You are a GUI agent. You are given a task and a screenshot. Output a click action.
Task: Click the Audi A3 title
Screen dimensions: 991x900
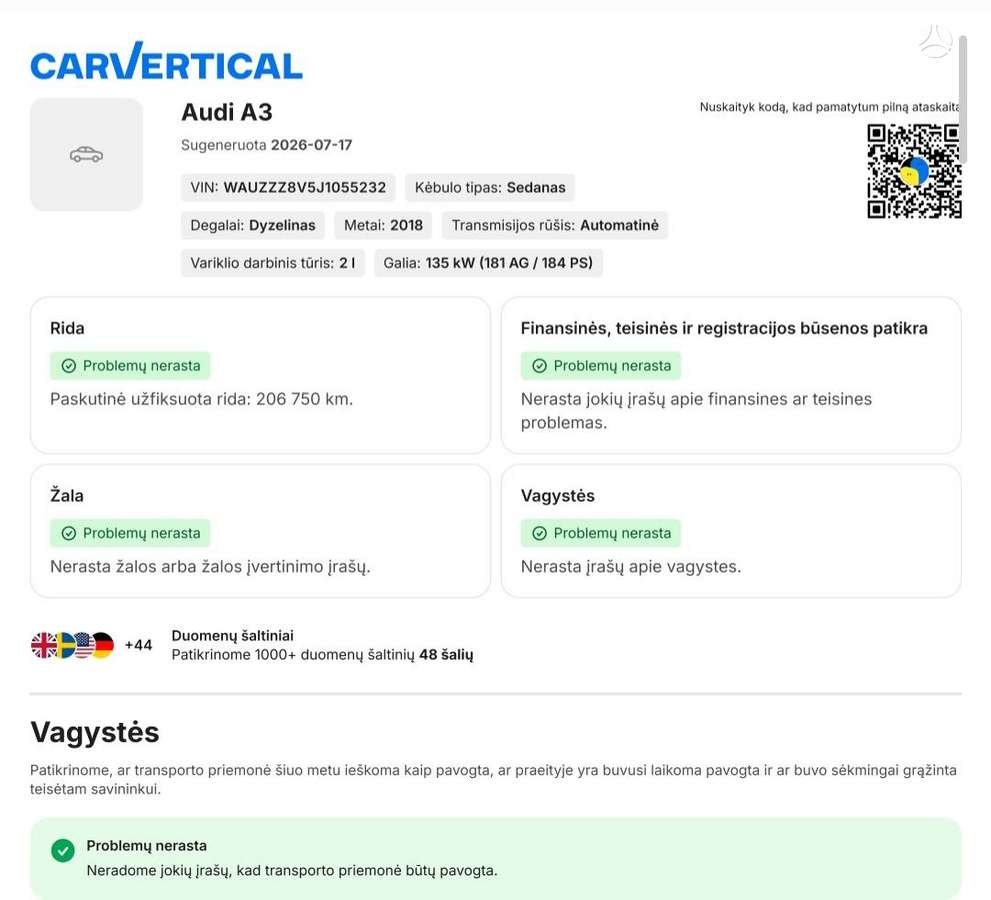pyautogui.click(x=227, y=112)
